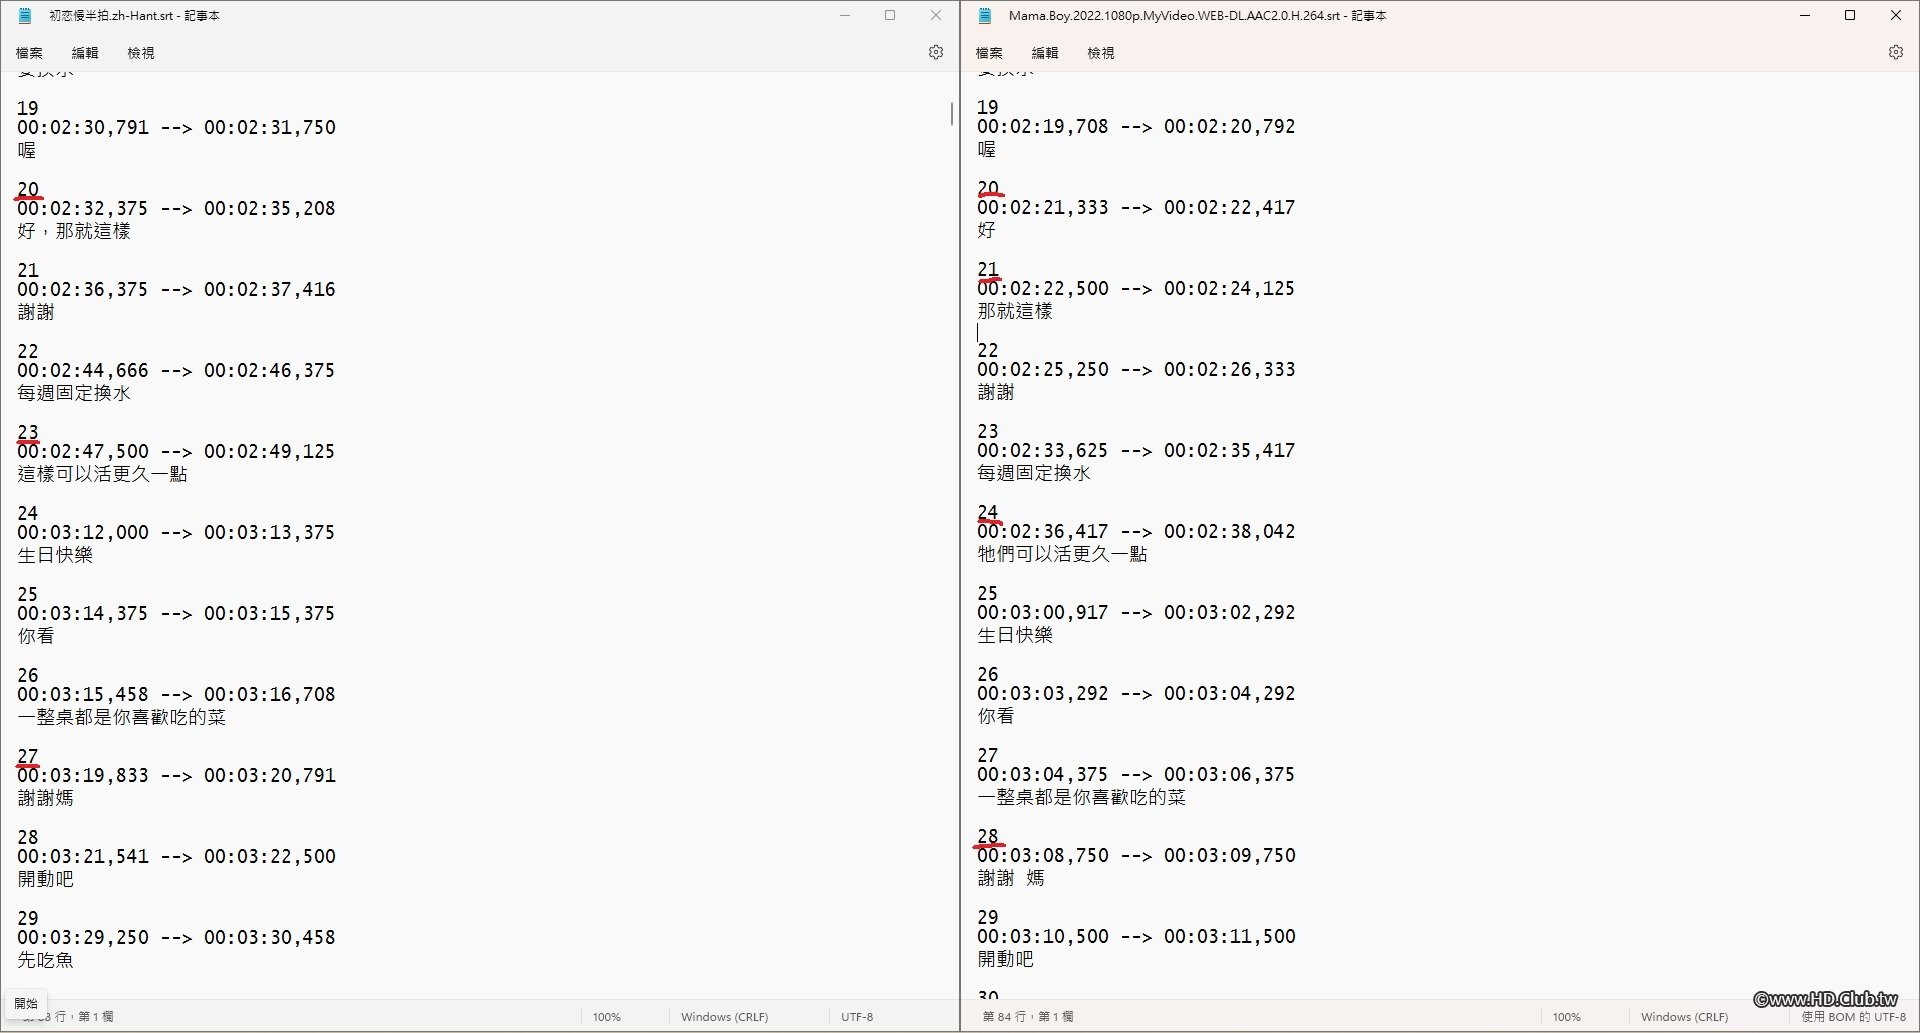Maximize the 初戀慢半拍.zh-Hant.srt Notepad window

(x=890, y=16)
